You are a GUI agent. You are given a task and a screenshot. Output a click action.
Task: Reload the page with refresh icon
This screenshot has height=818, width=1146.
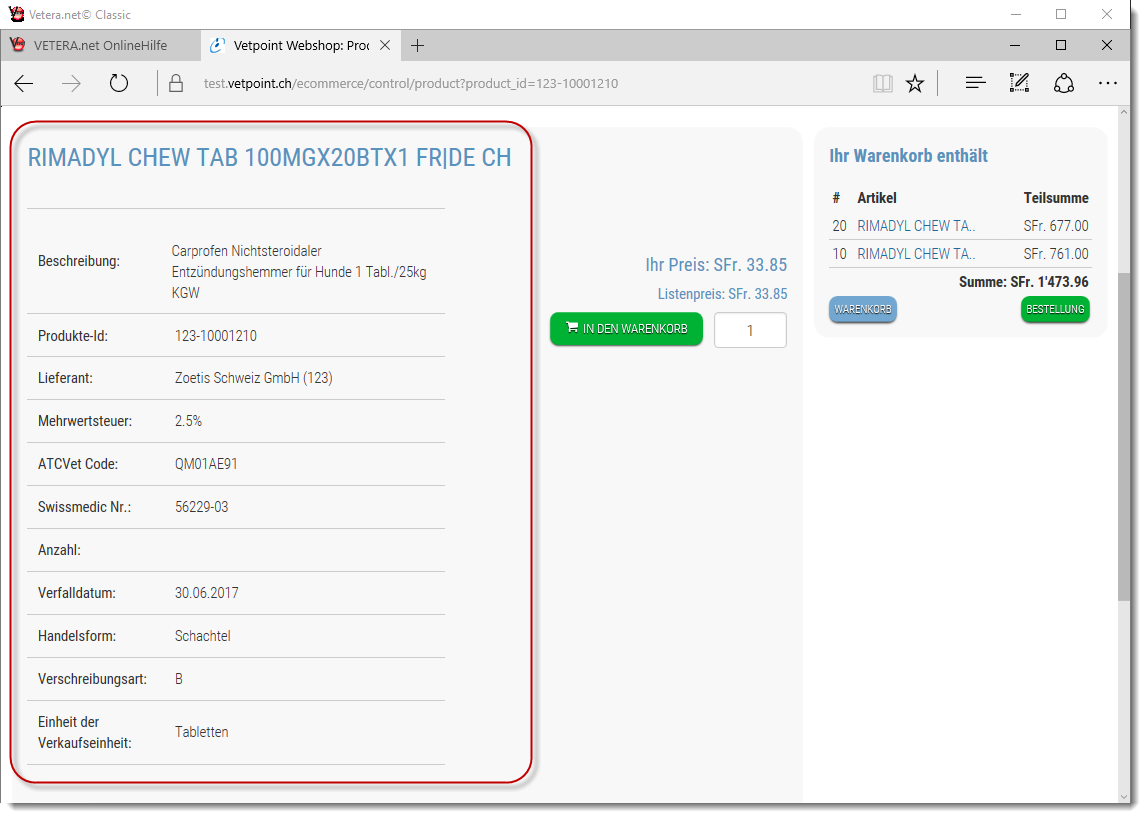pyautogui.click(x=119, y=84)
